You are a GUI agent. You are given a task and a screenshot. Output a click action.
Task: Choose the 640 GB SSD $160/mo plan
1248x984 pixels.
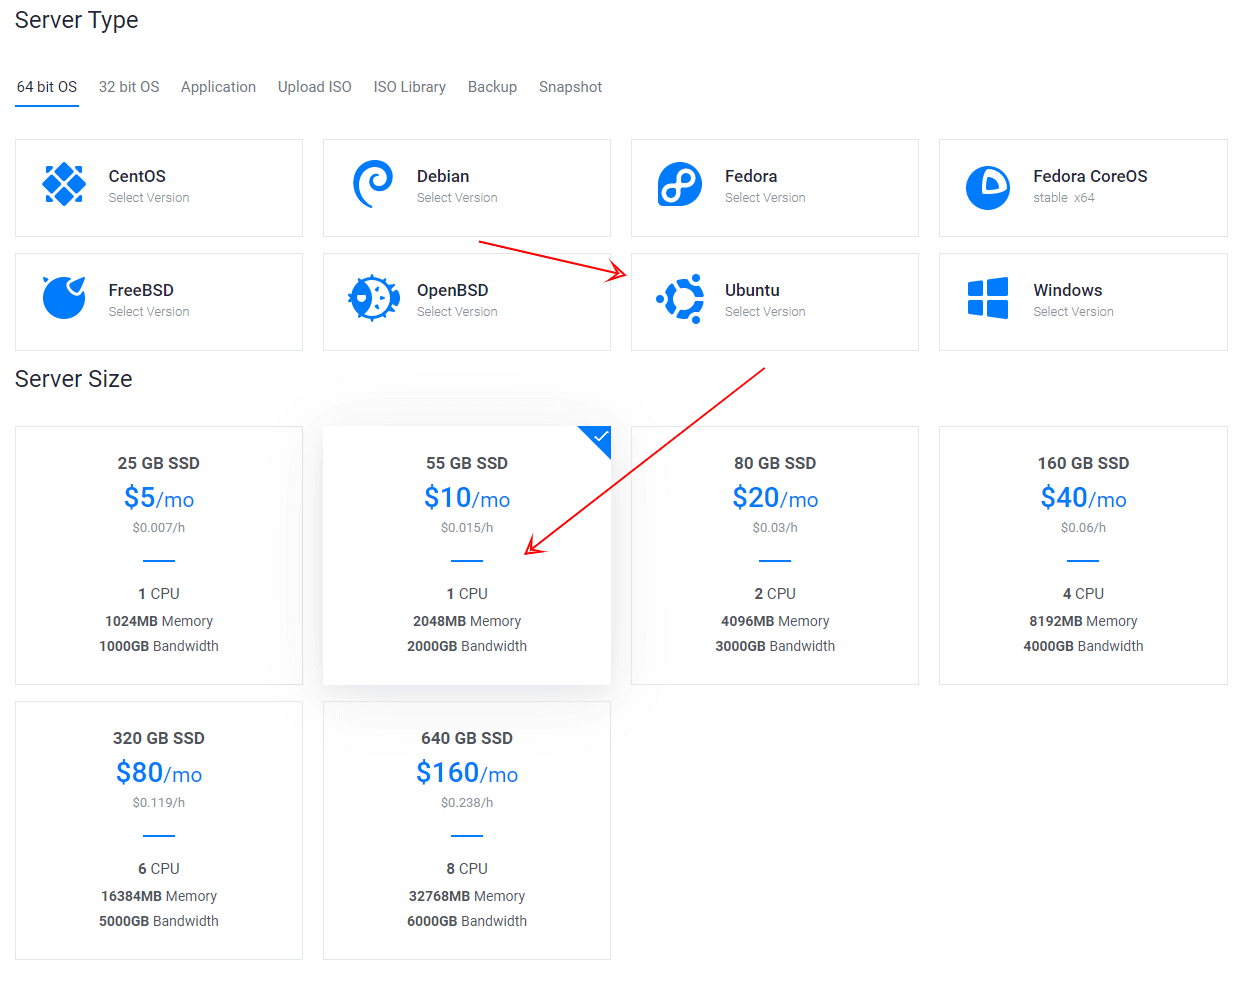point(467,830)
